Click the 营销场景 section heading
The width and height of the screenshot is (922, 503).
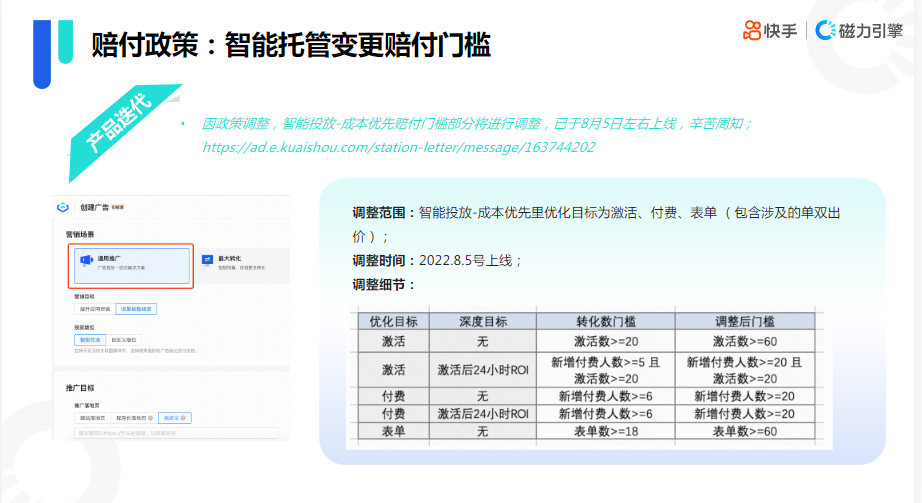pyautogui.click(x=80, y=234)
